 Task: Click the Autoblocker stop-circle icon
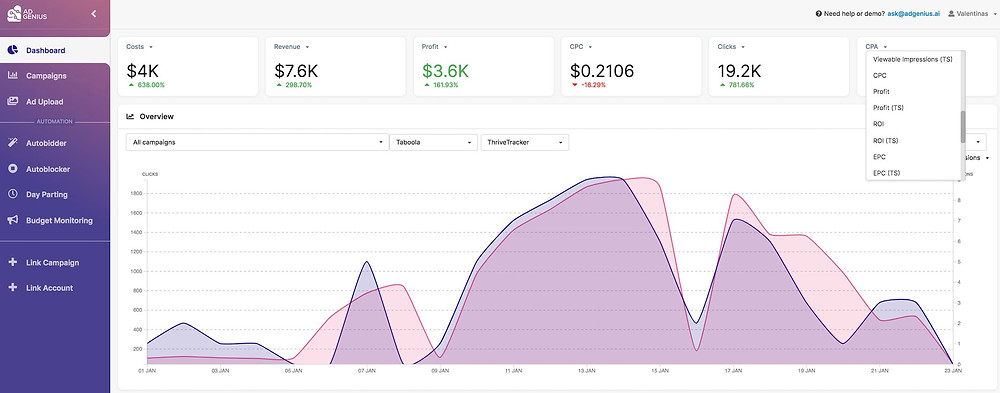click(12, 168)
